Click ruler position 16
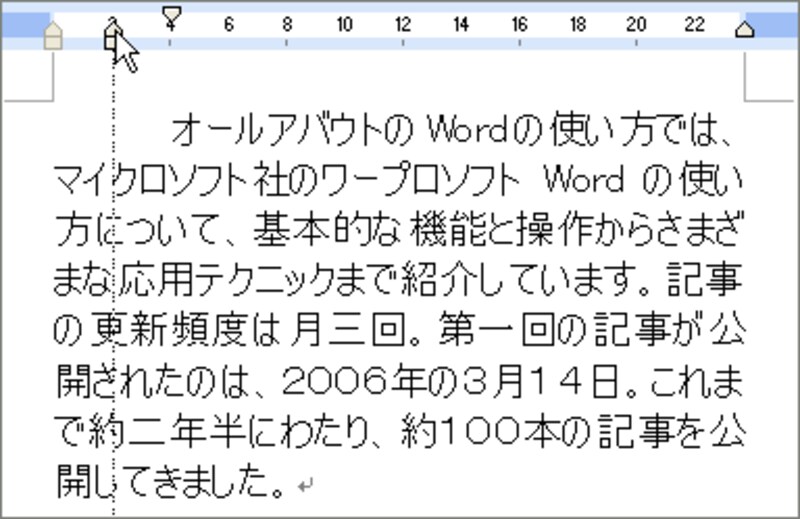The height and width of the screenshot is (519, 800). (x=519, y=24)
